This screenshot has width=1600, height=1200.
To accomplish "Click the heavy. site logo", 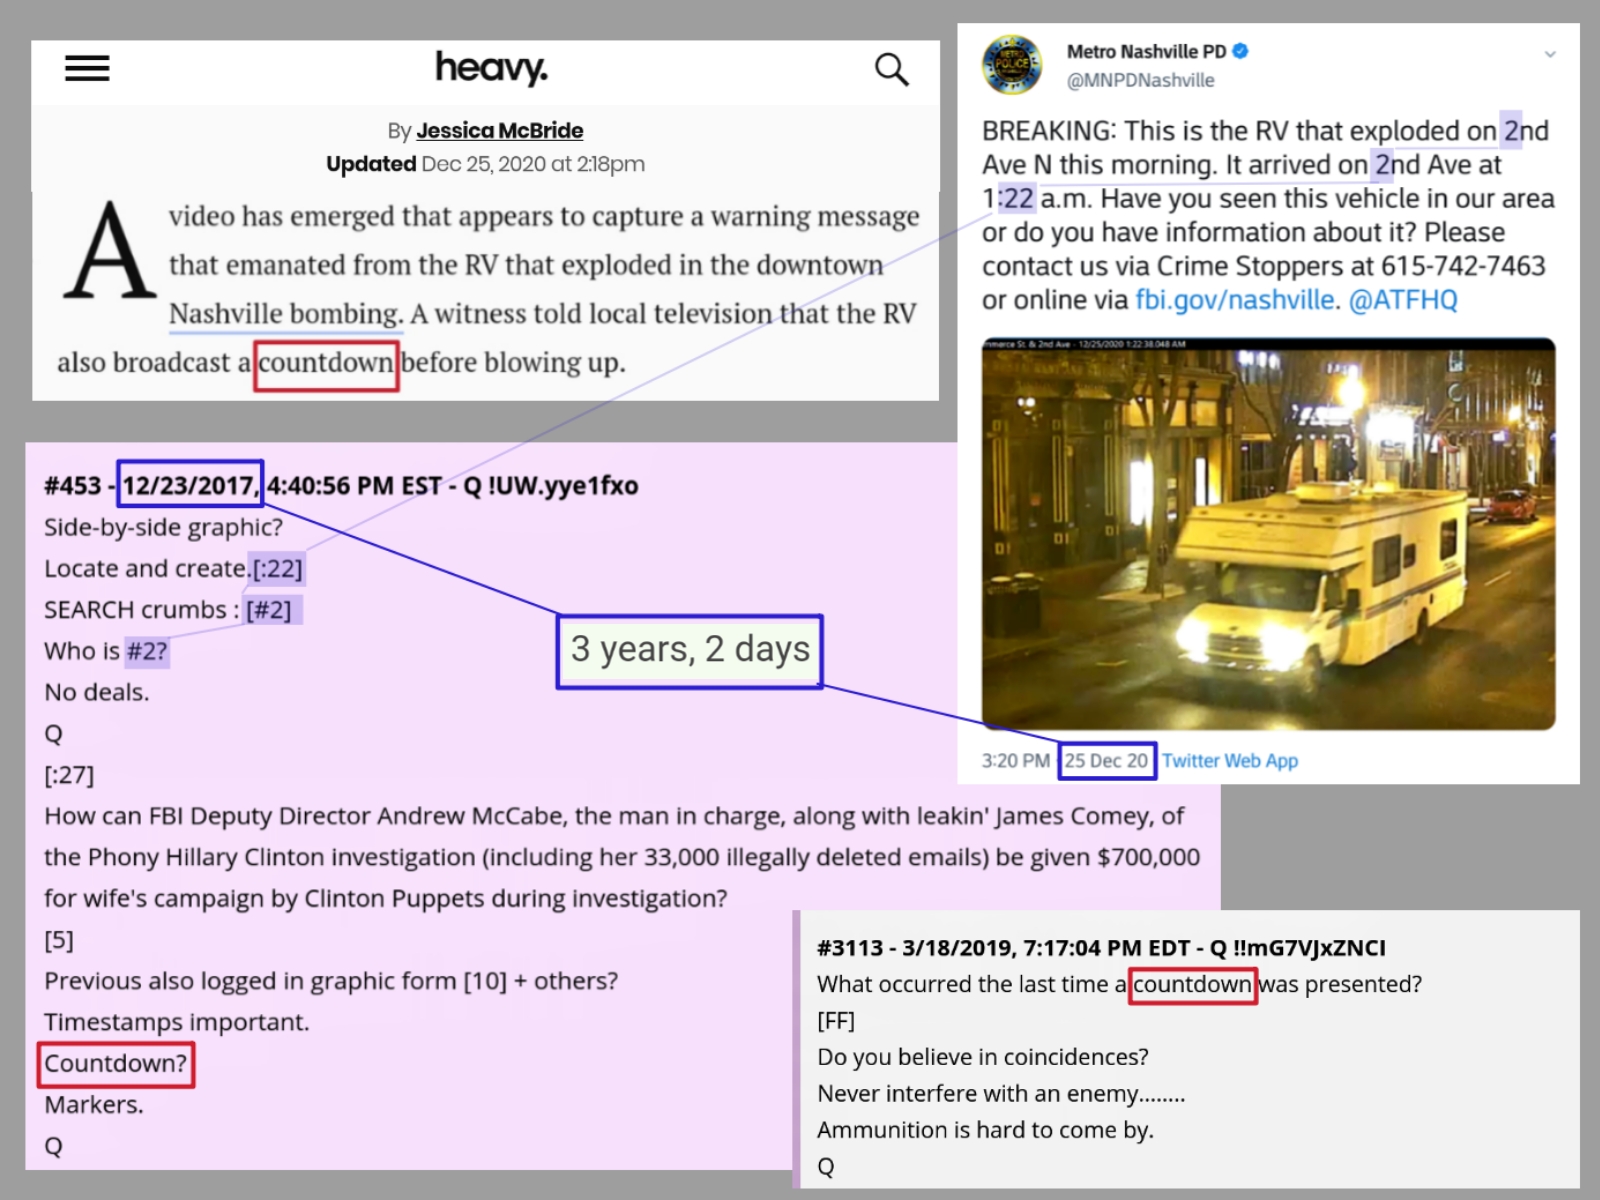I will (491, 68).
